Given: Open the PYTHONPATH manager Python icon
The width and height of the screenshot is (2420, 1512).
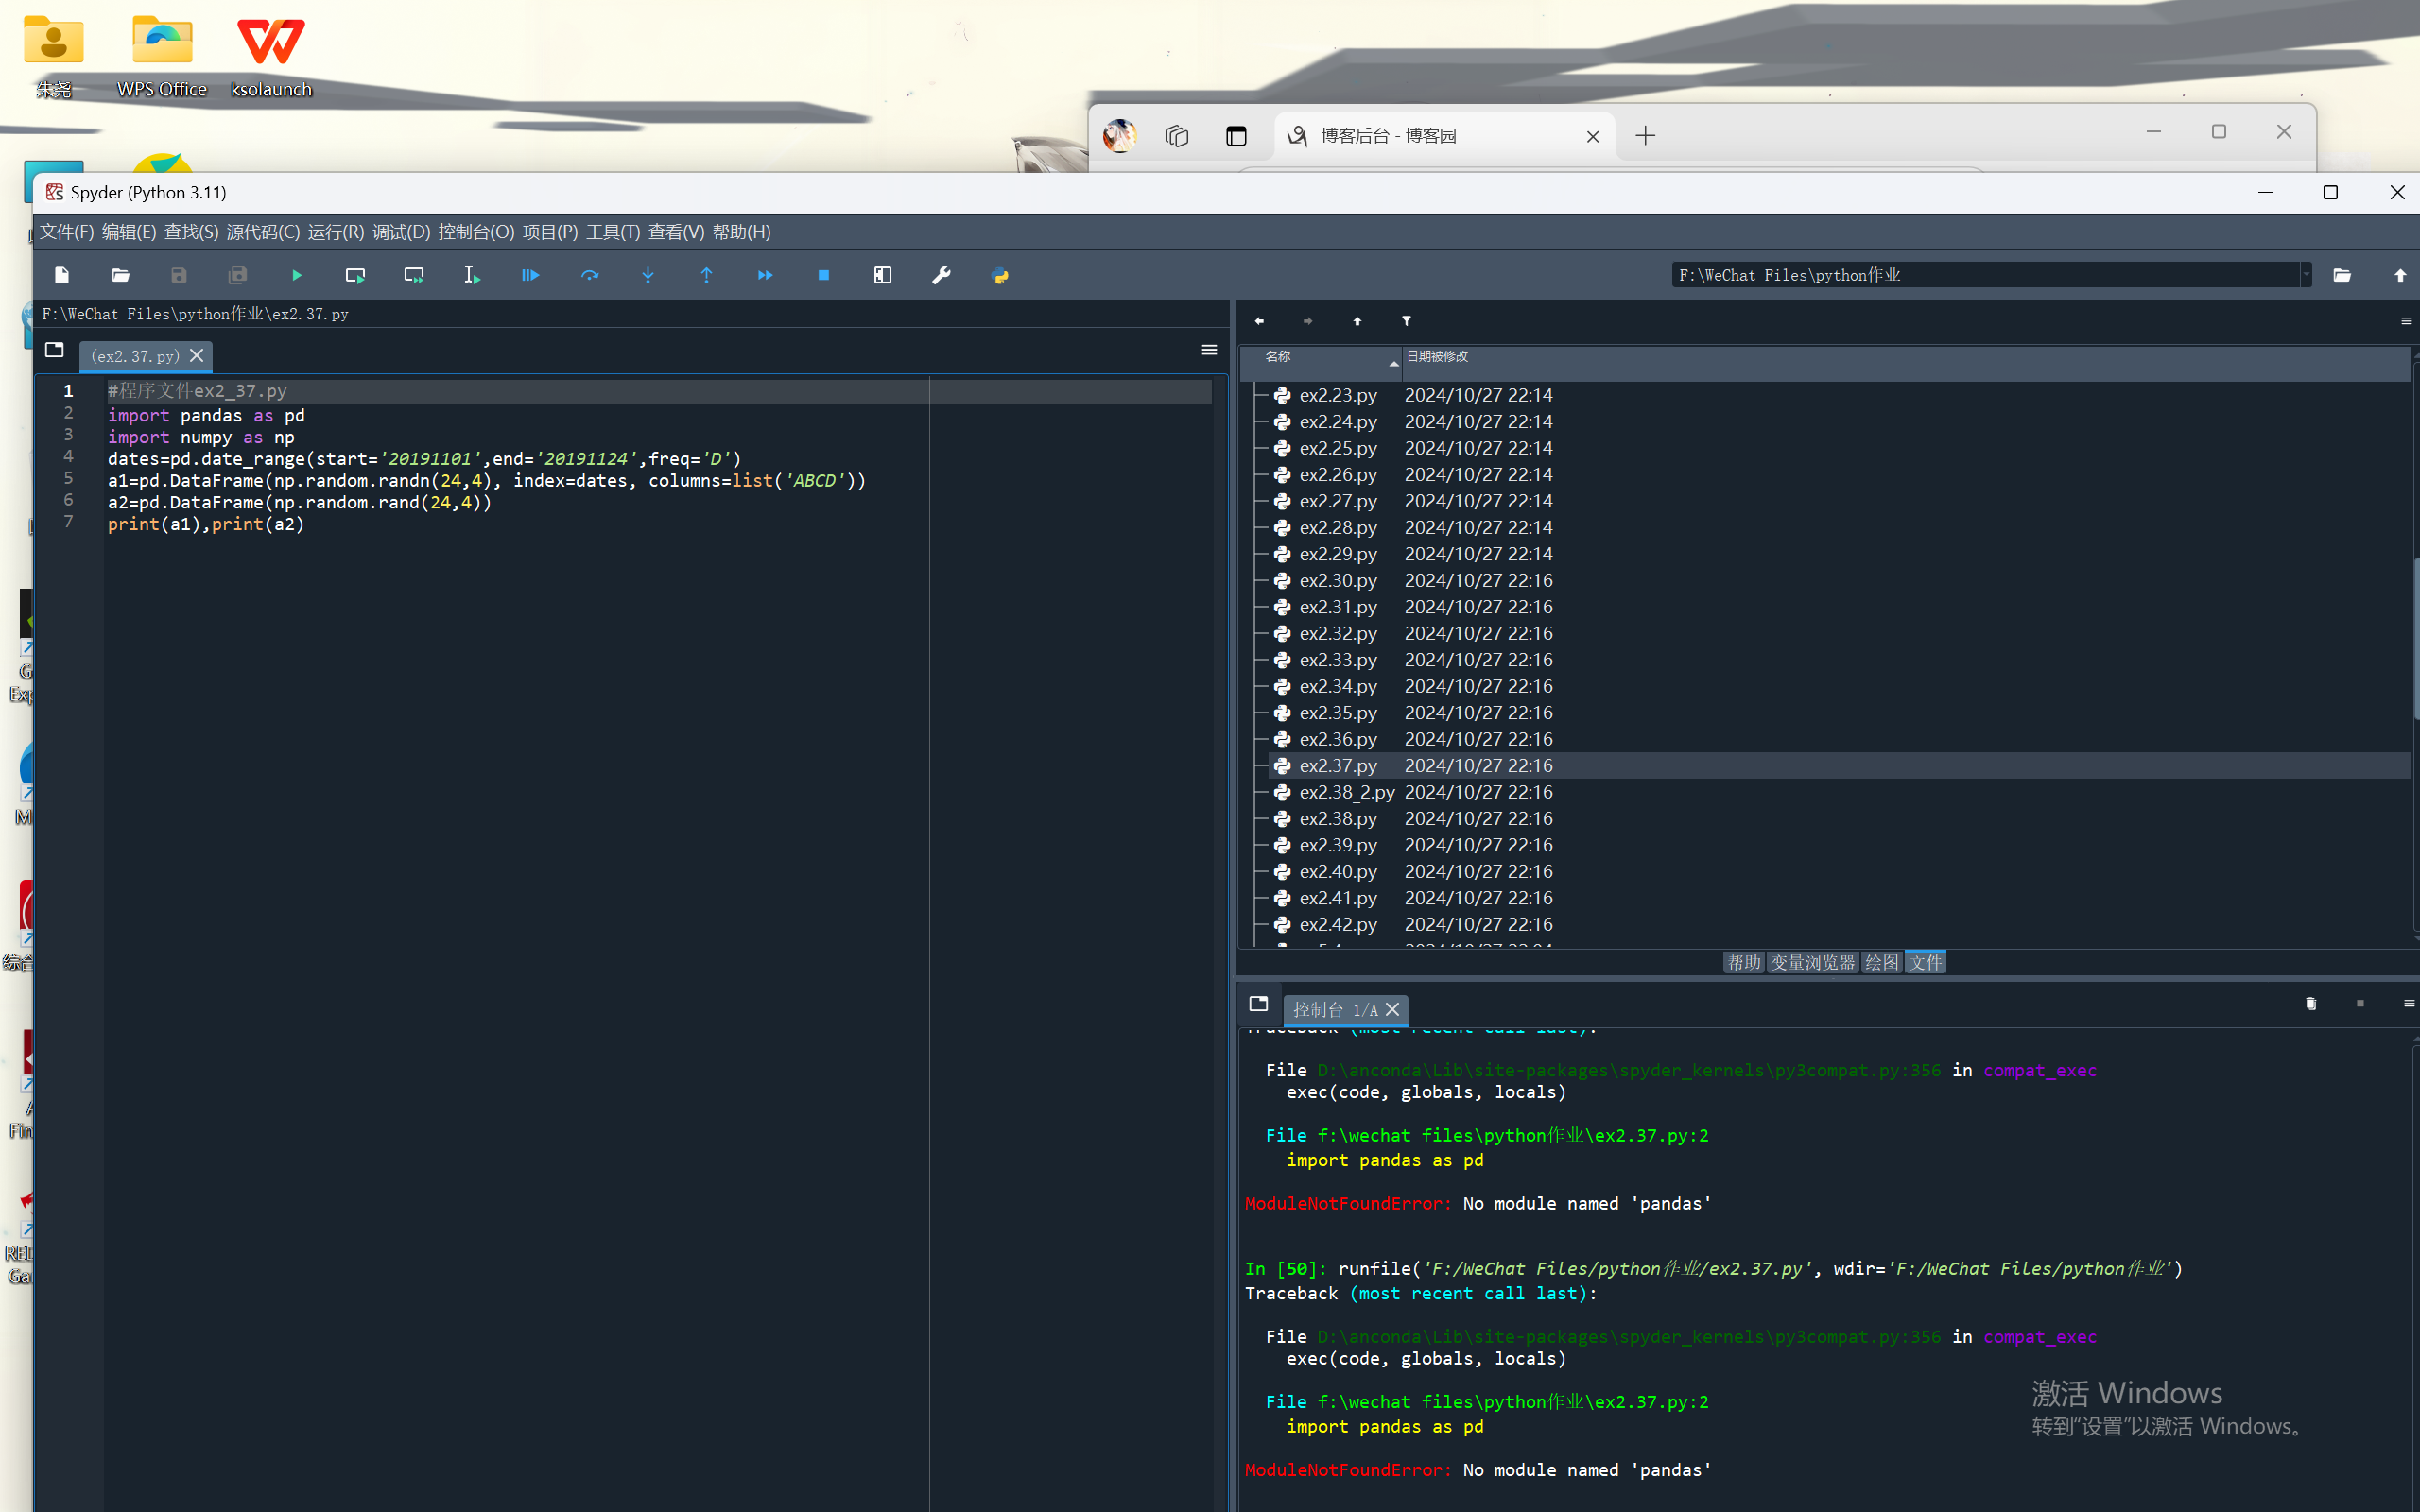Looking at the screenshot, I should point(1000,275).
